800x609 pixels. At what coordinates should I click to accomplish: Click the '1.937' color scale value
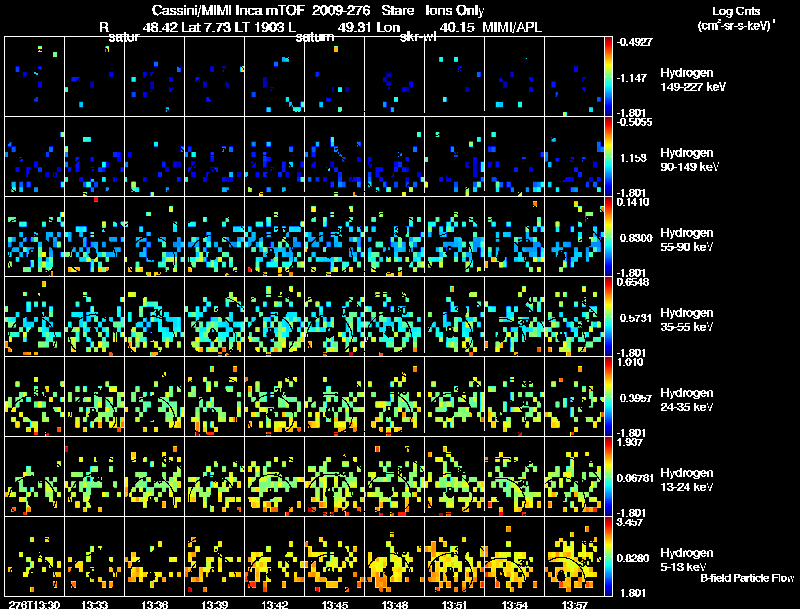tap(630, 442)
